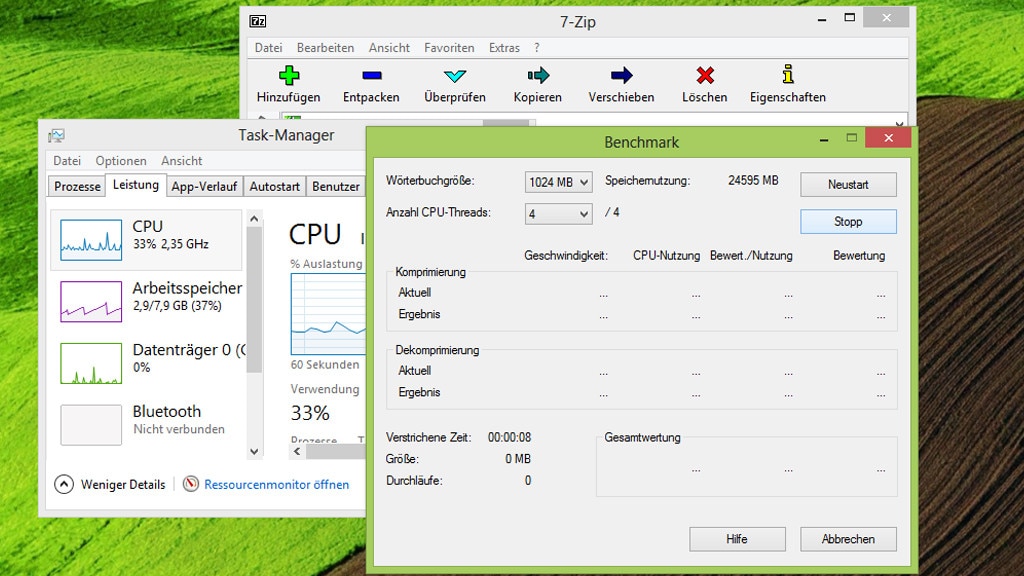Click the green plus Hinzufügen icon

pos(289,75)
